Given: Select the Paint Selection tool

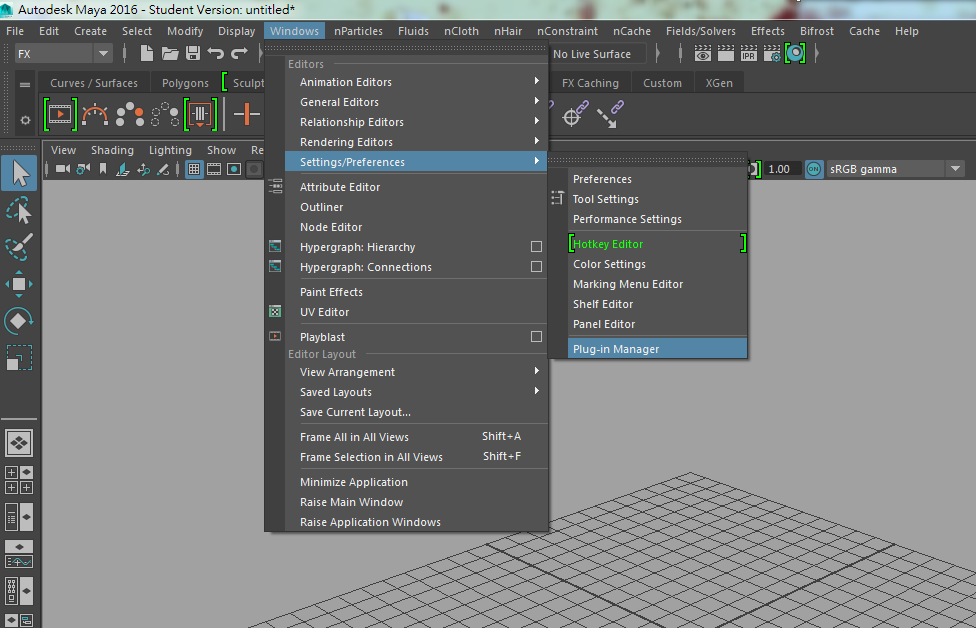Looking at the screenshot, I should (x=19, y=247).
